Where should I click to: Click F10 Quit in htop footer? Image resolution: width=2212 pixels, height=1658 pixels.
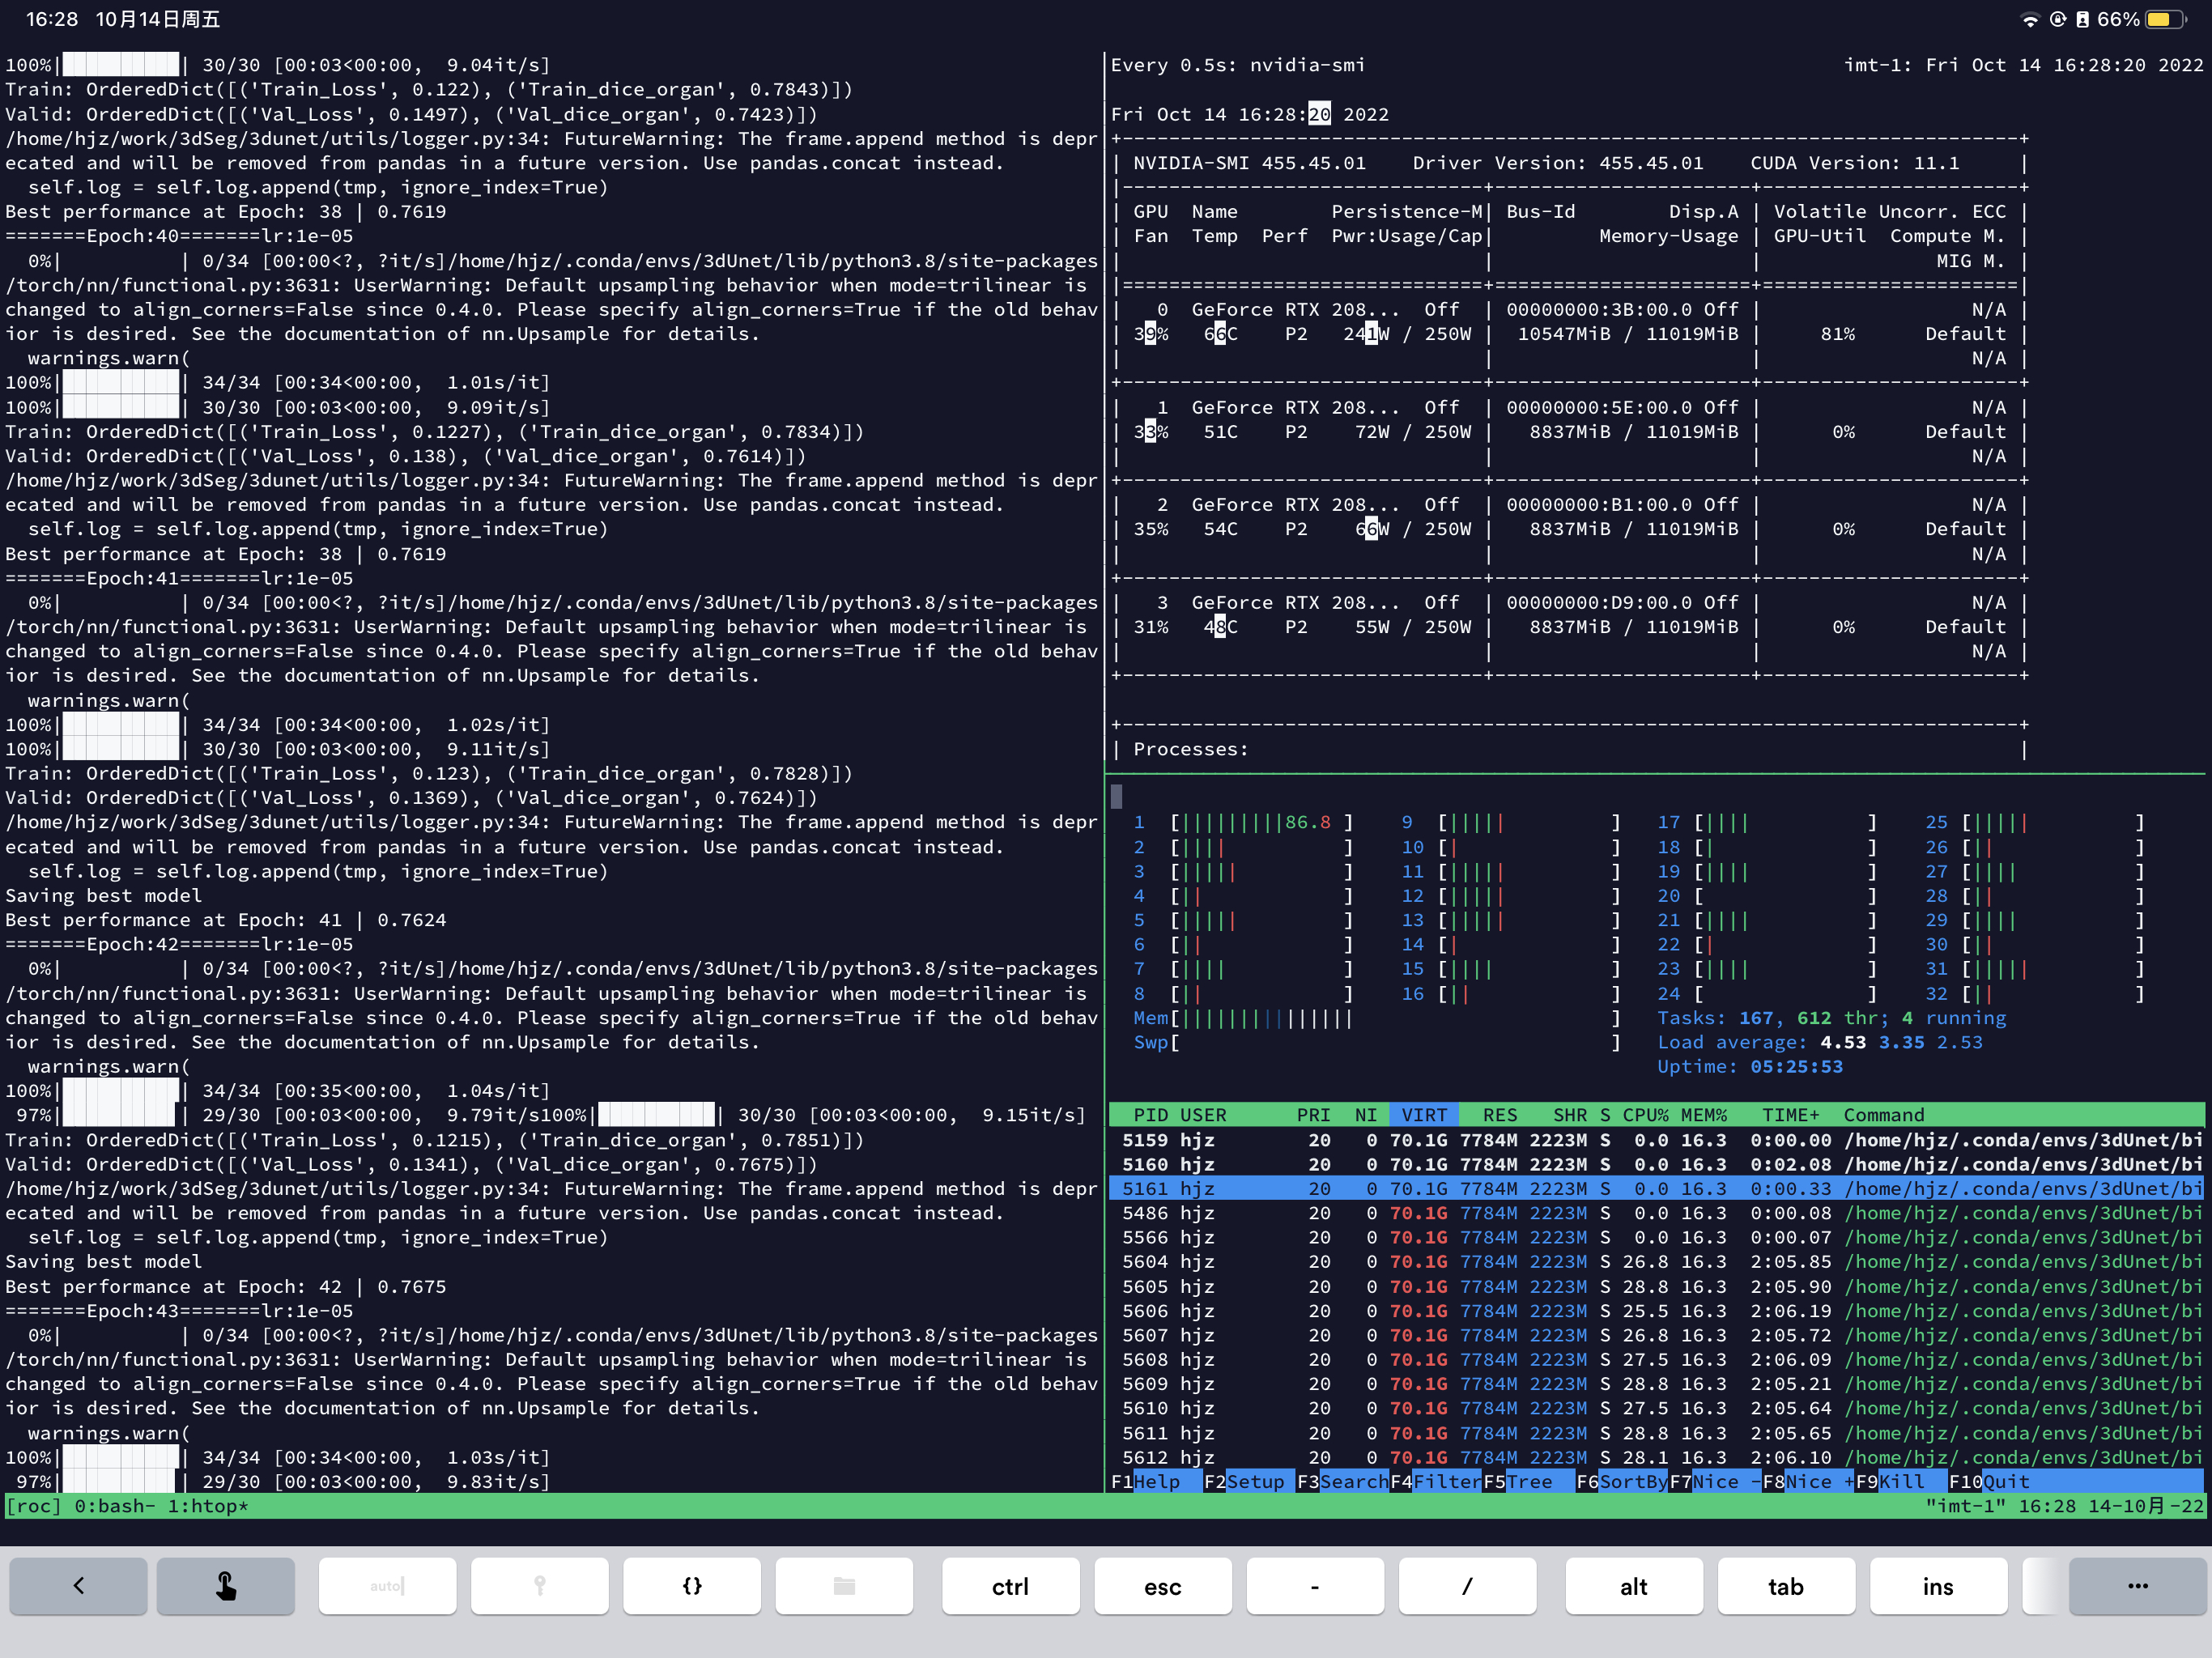[x=1989, y=1481]
